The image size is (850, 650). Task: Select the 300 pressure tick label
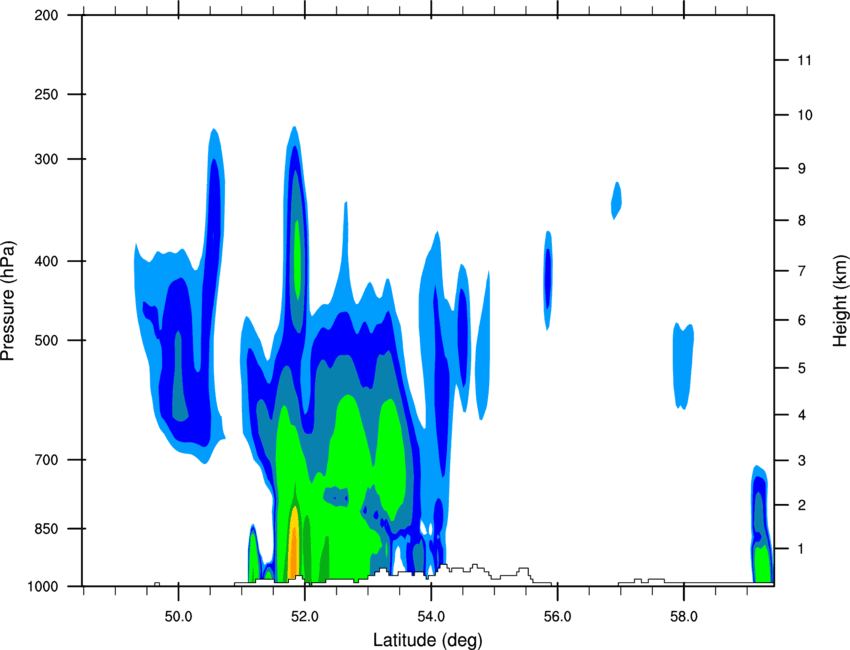click(46, 159)
